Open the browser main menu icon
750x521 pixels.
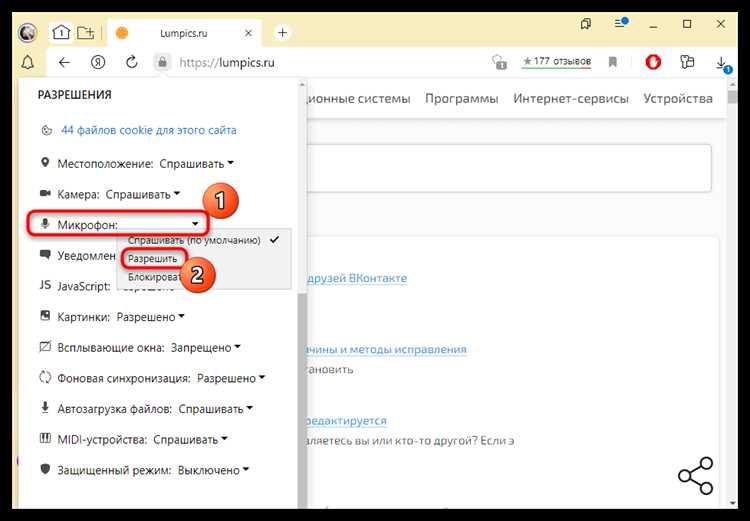click(621, 22)
